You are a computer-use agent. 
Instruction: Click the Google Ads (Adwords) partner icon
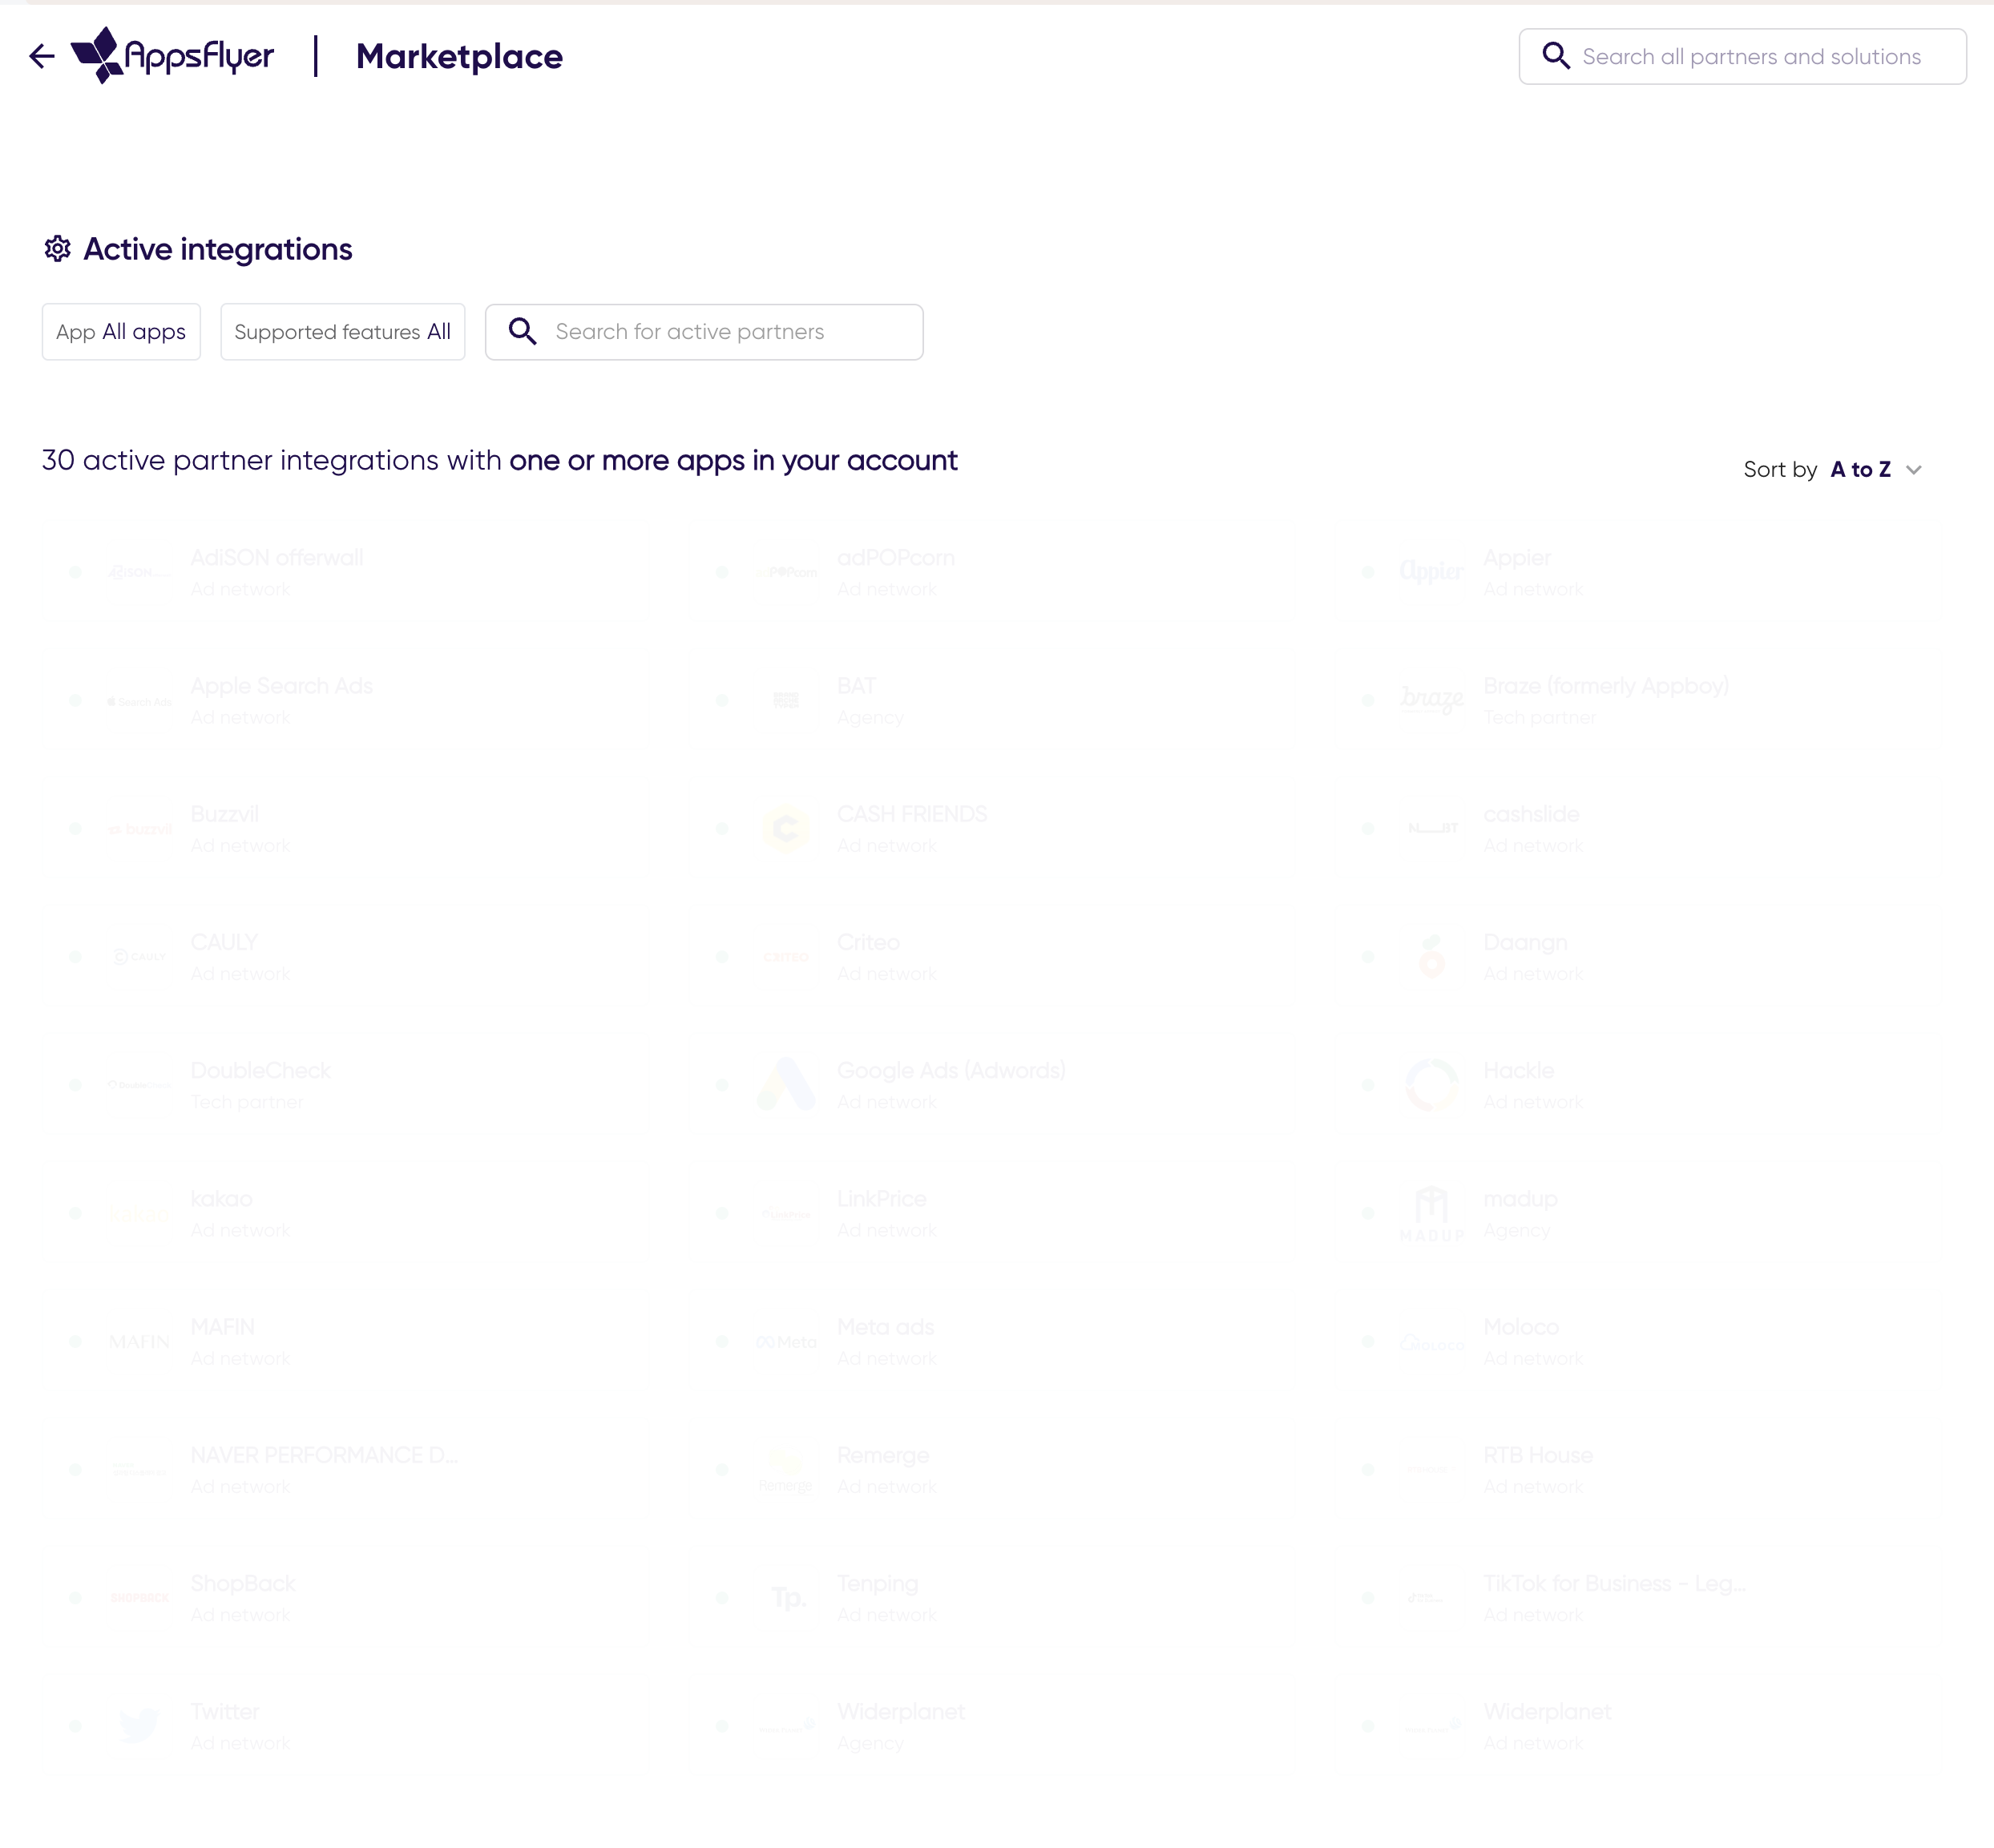coord(785,1083)
